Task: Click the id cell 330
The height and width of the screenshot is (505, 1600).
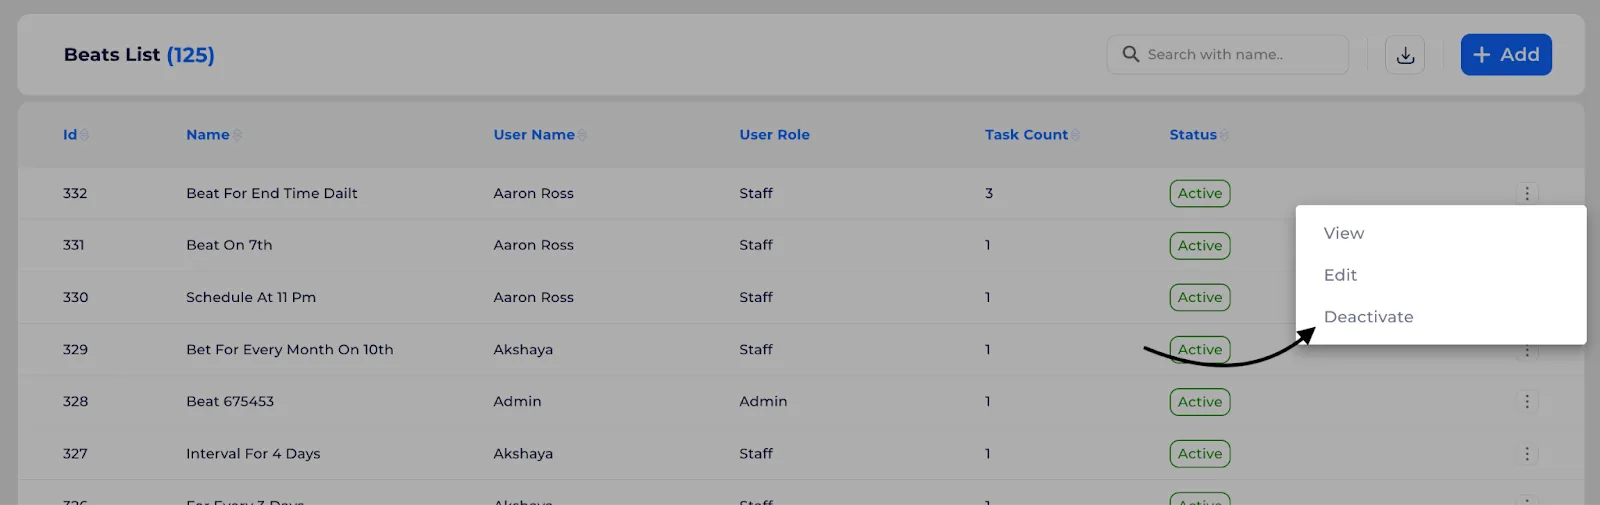Action: [75, 298]
